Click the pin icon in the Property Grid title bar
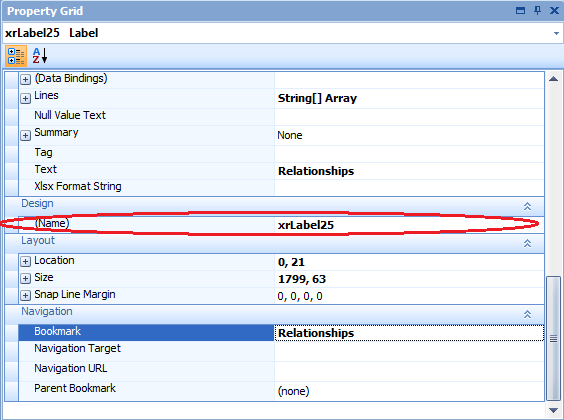564x420 pixels. [537, 10]
